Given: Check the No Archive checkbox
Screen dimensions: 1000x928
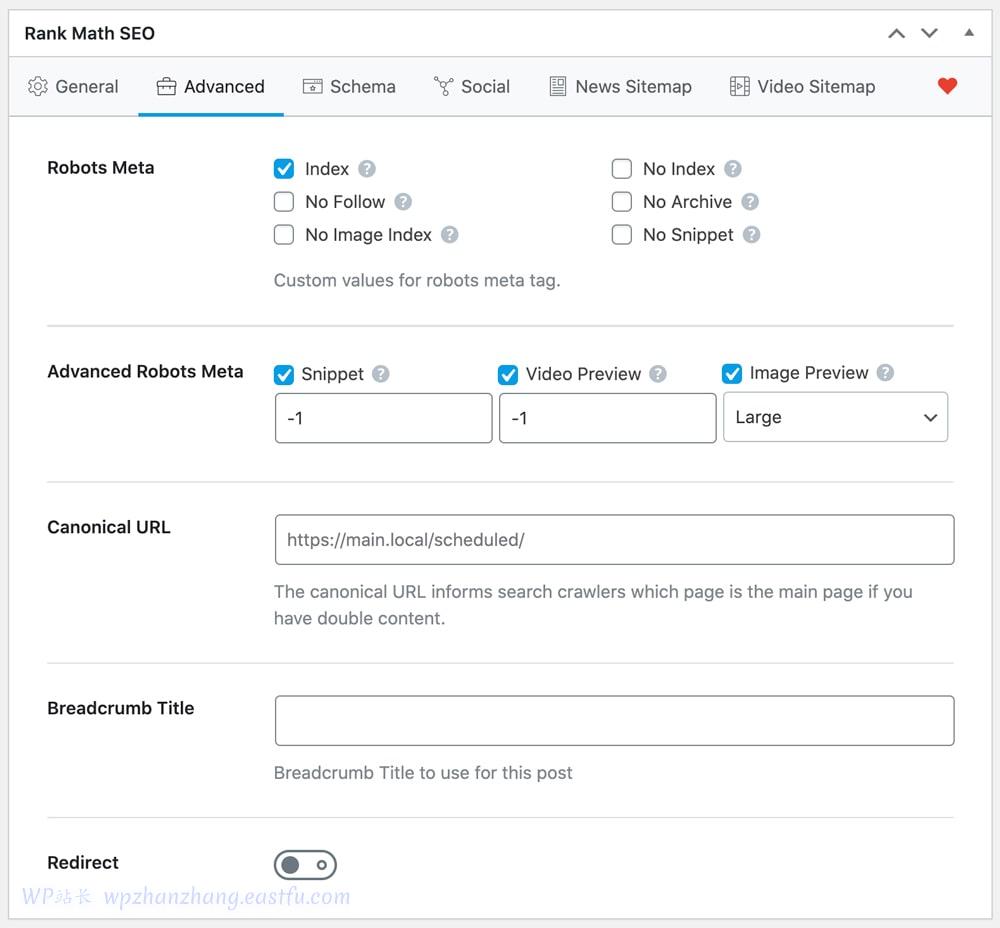Looking at the screenshot, I should tap(622, 202).
